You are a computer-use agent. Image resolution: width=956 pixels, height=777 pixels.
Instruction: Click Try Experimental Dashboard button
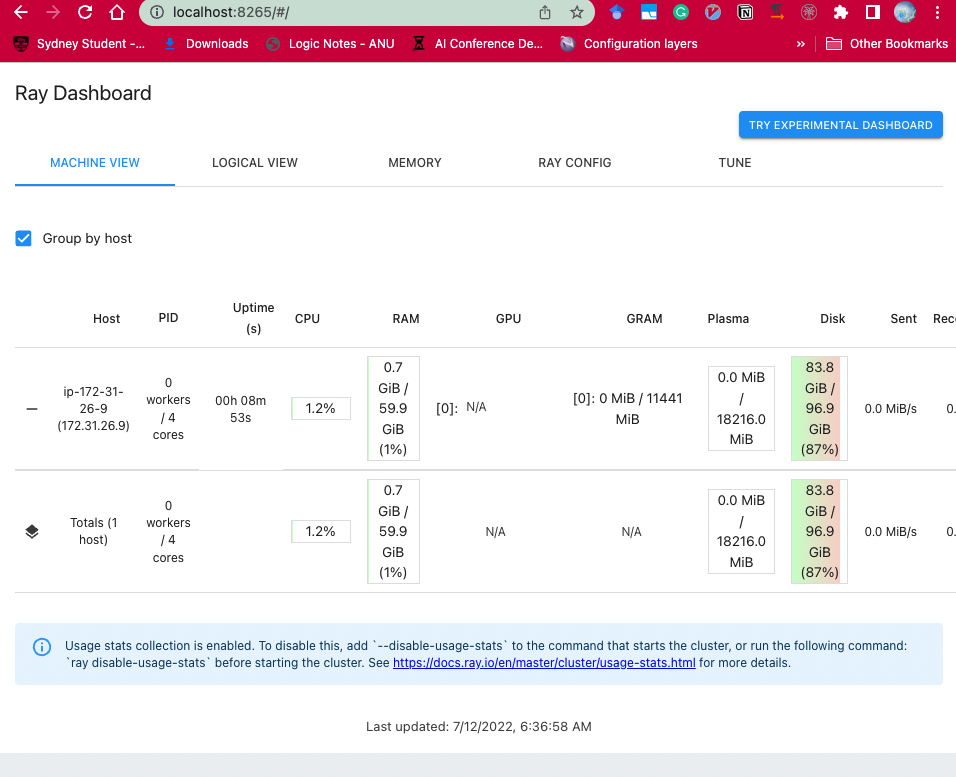(x=841, y=125)
